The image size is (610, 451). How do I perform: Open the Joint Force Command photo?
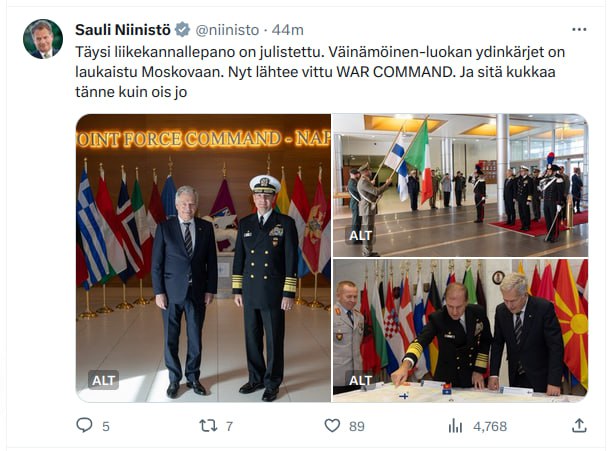click(203, 258)
